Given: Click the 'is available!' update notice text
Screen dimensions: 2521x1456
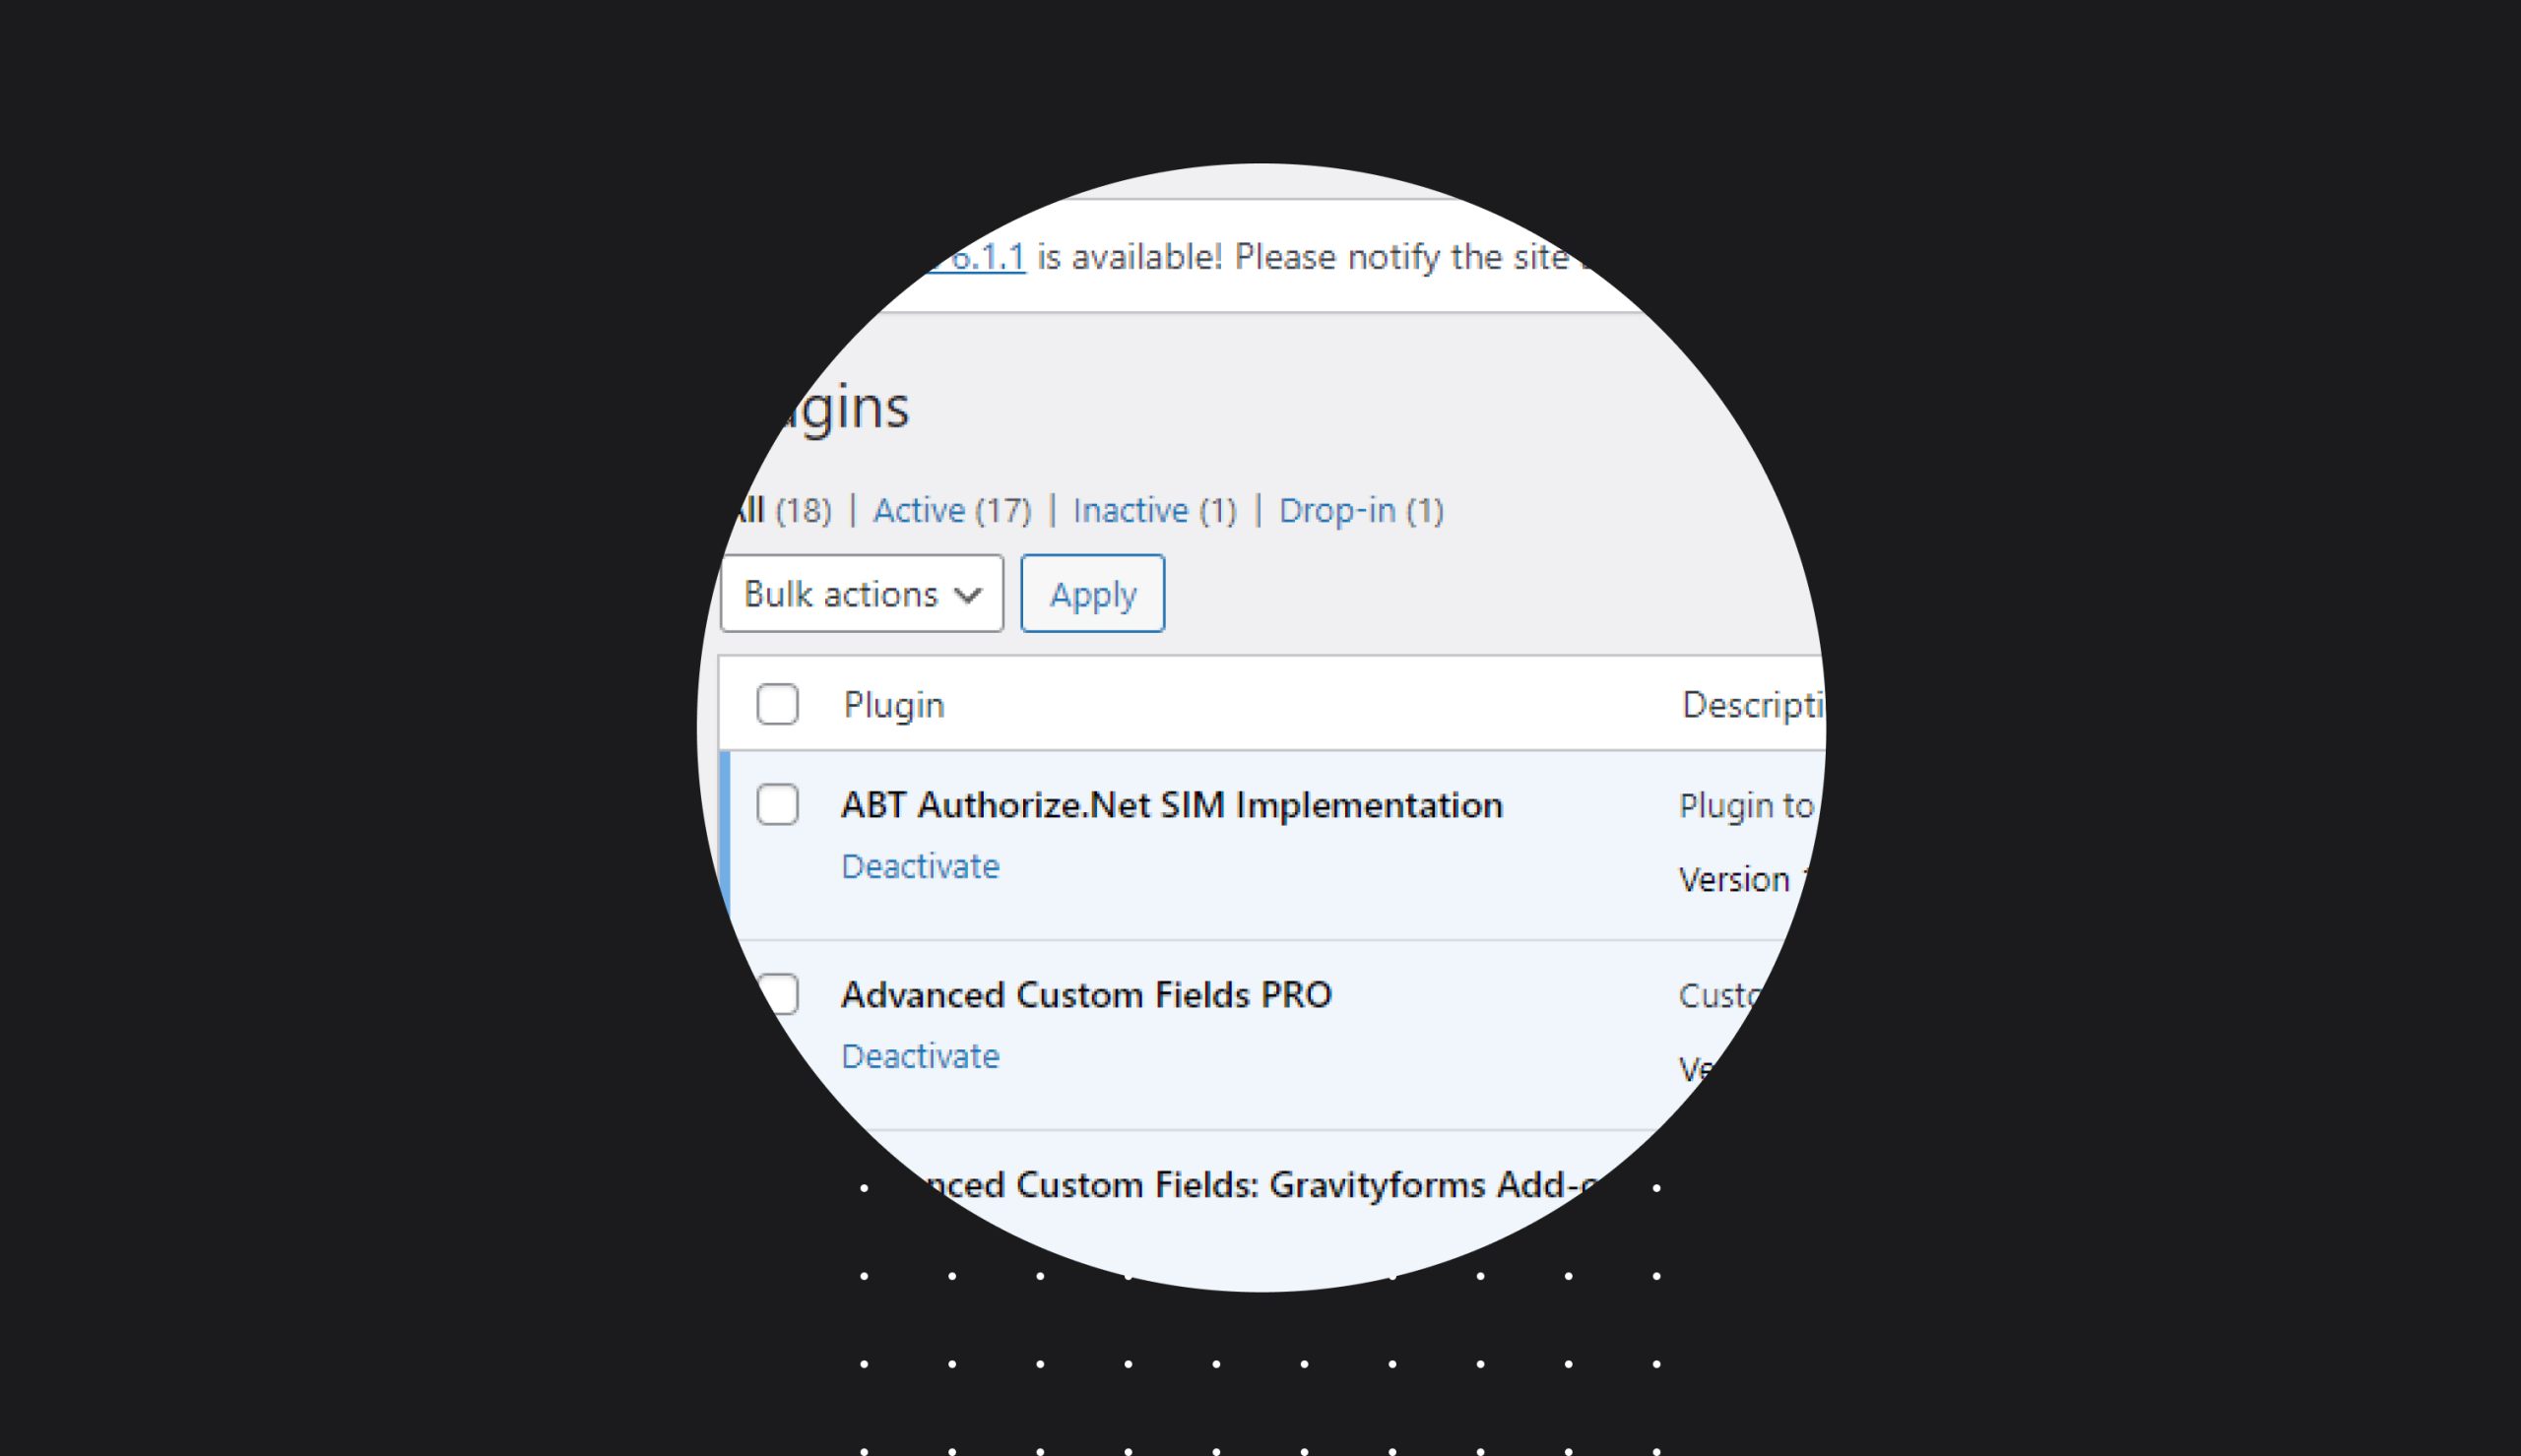Looking at the screenshot, I should (x=1130, y=258).
